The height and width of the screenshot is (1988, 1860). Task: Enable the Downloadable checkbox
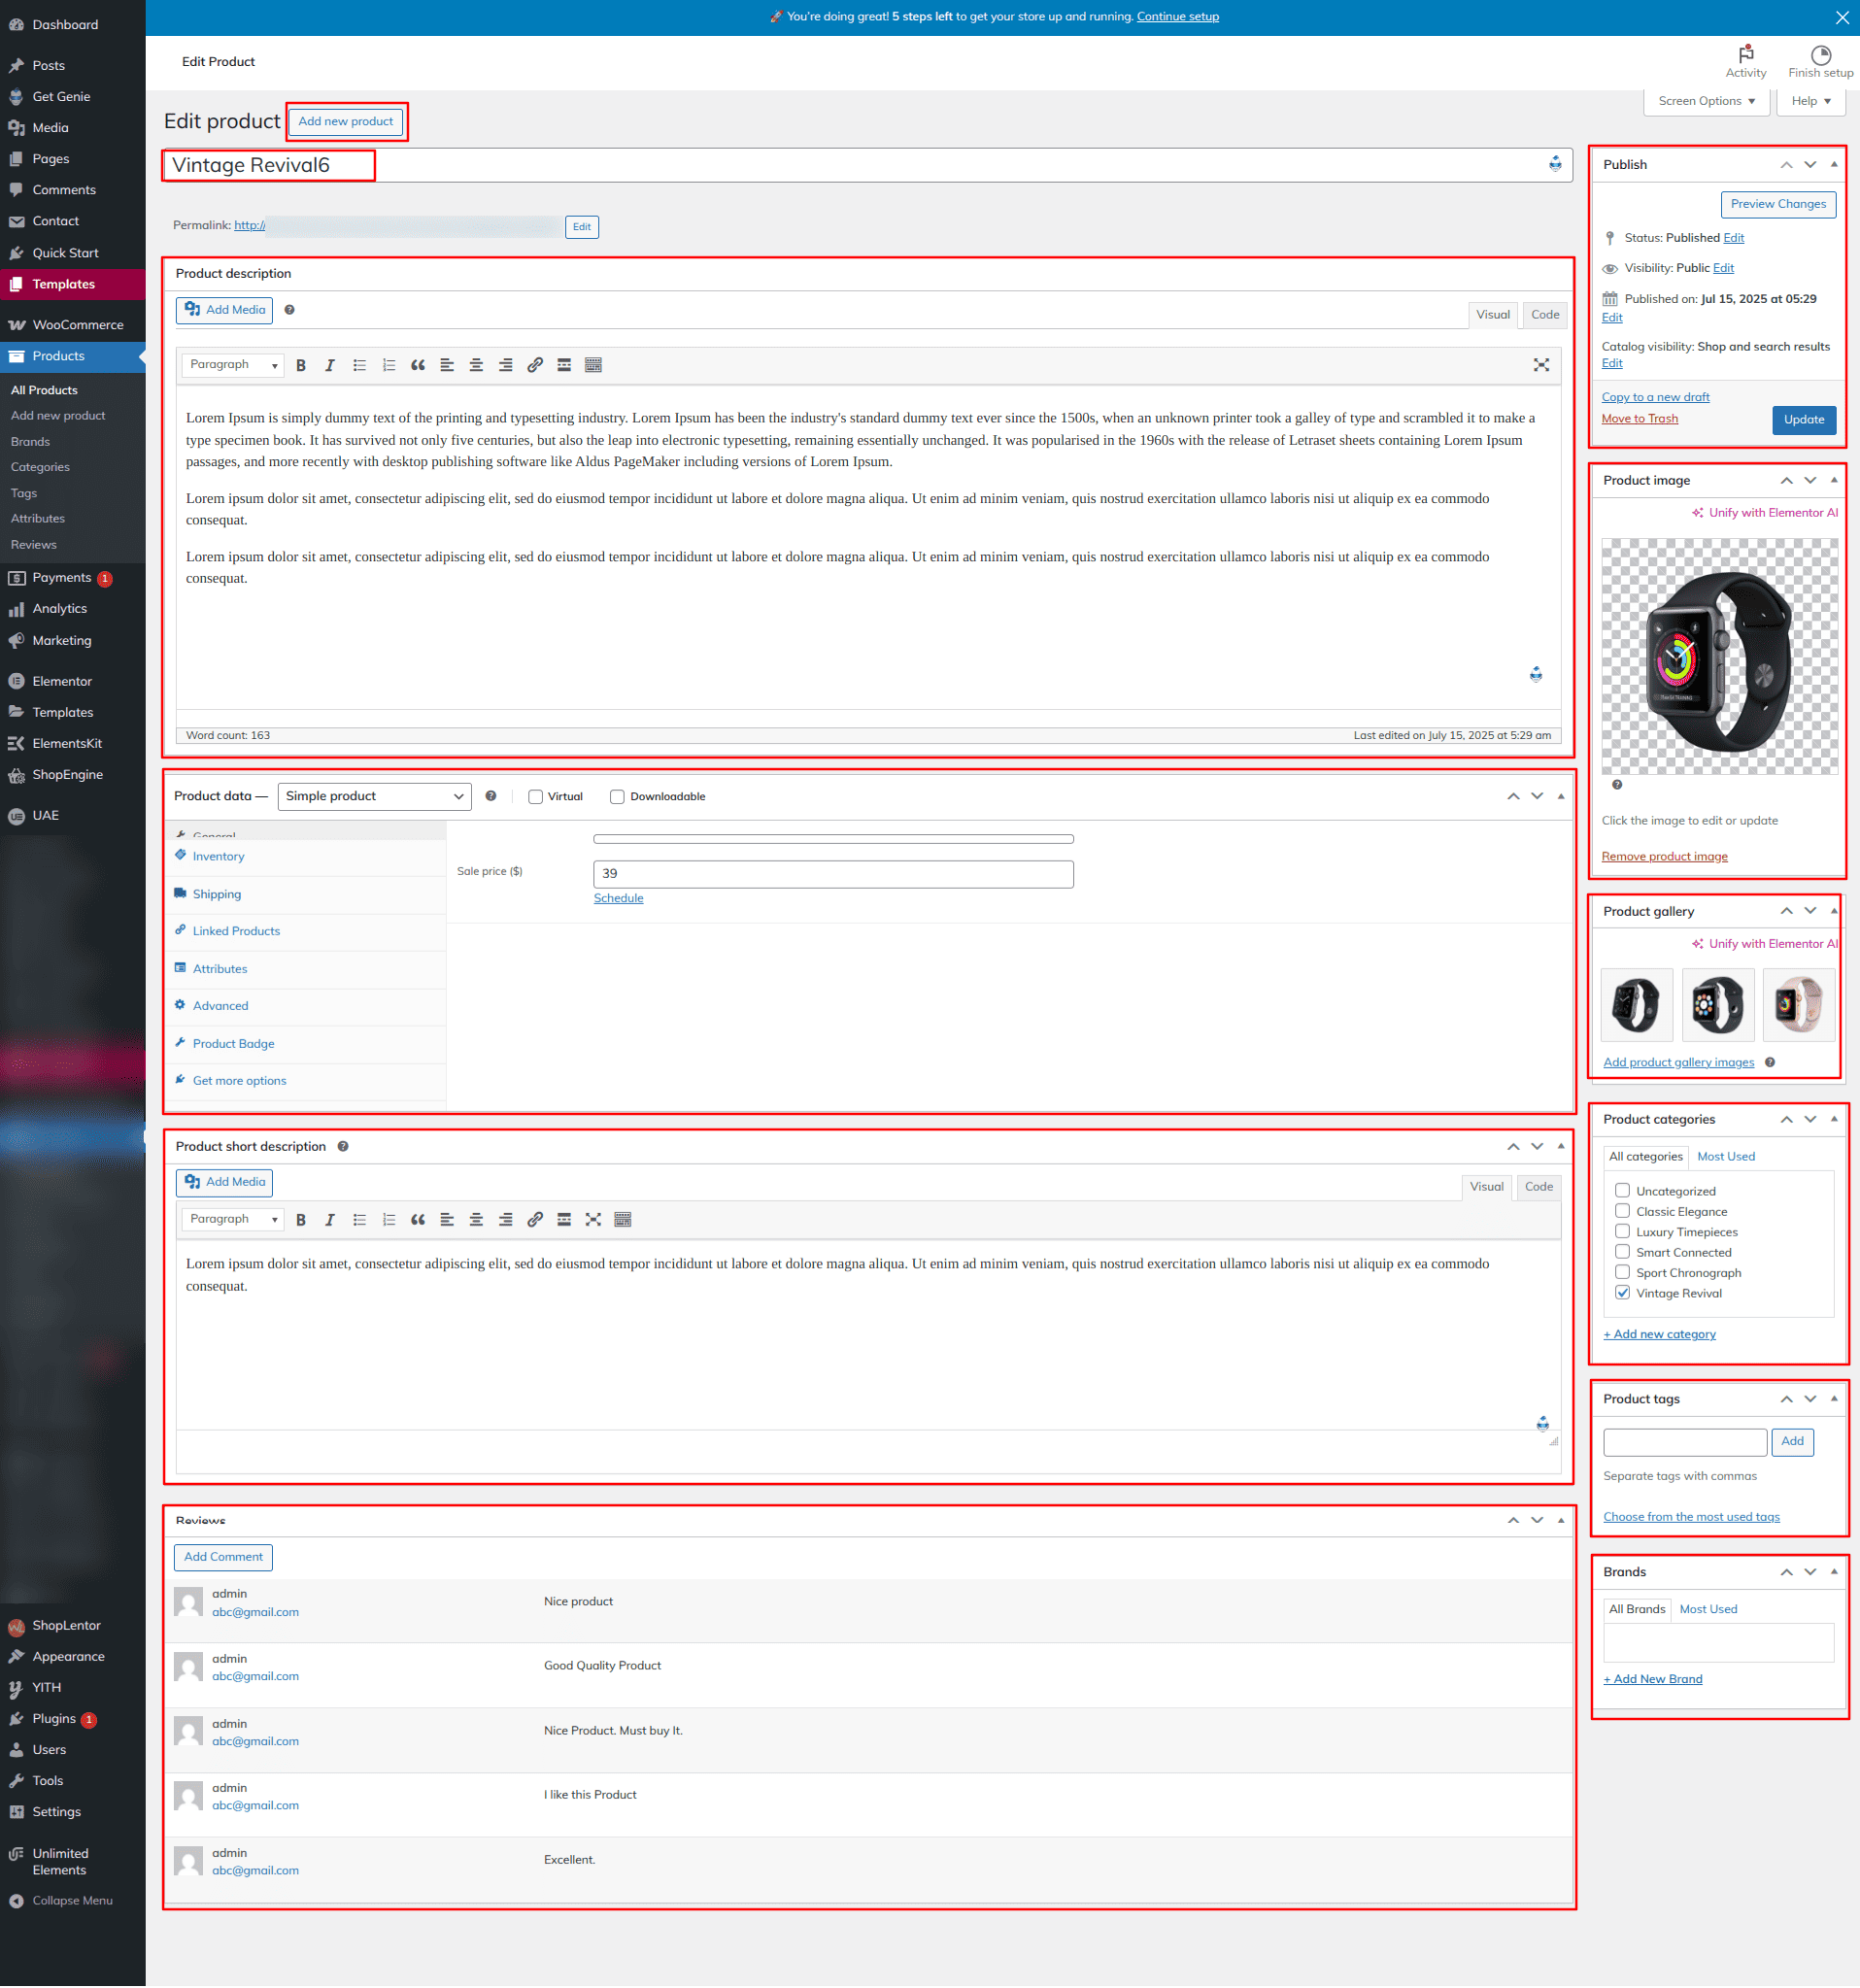[x=617, y=797]
